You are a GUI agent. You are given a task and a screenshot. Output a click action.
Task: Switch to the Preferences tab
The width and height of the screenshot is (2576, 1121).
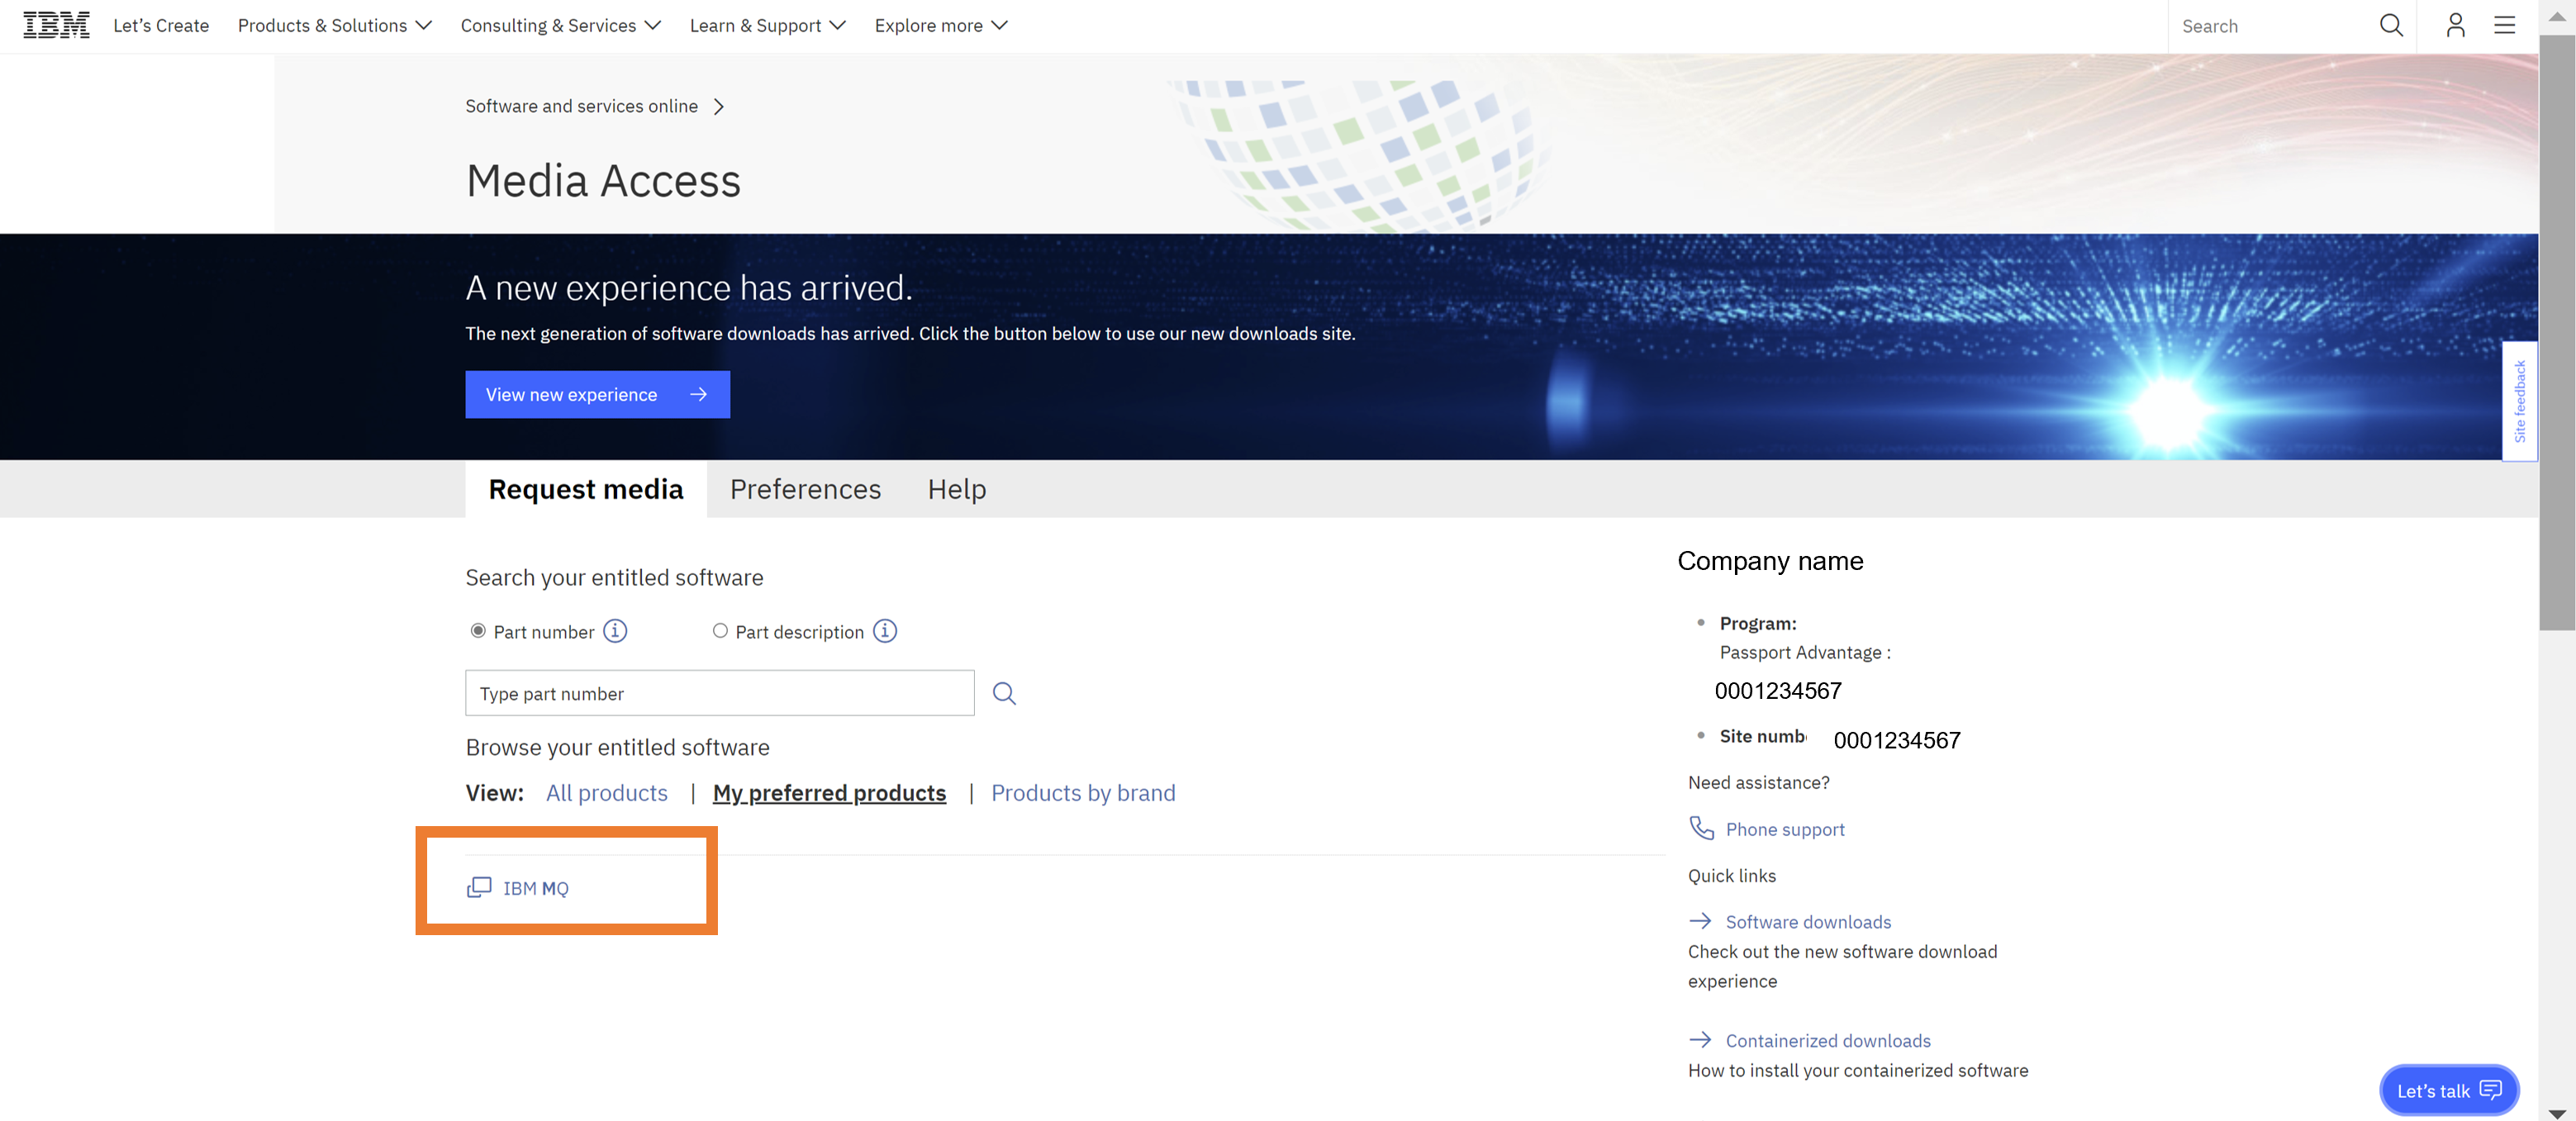805,489
